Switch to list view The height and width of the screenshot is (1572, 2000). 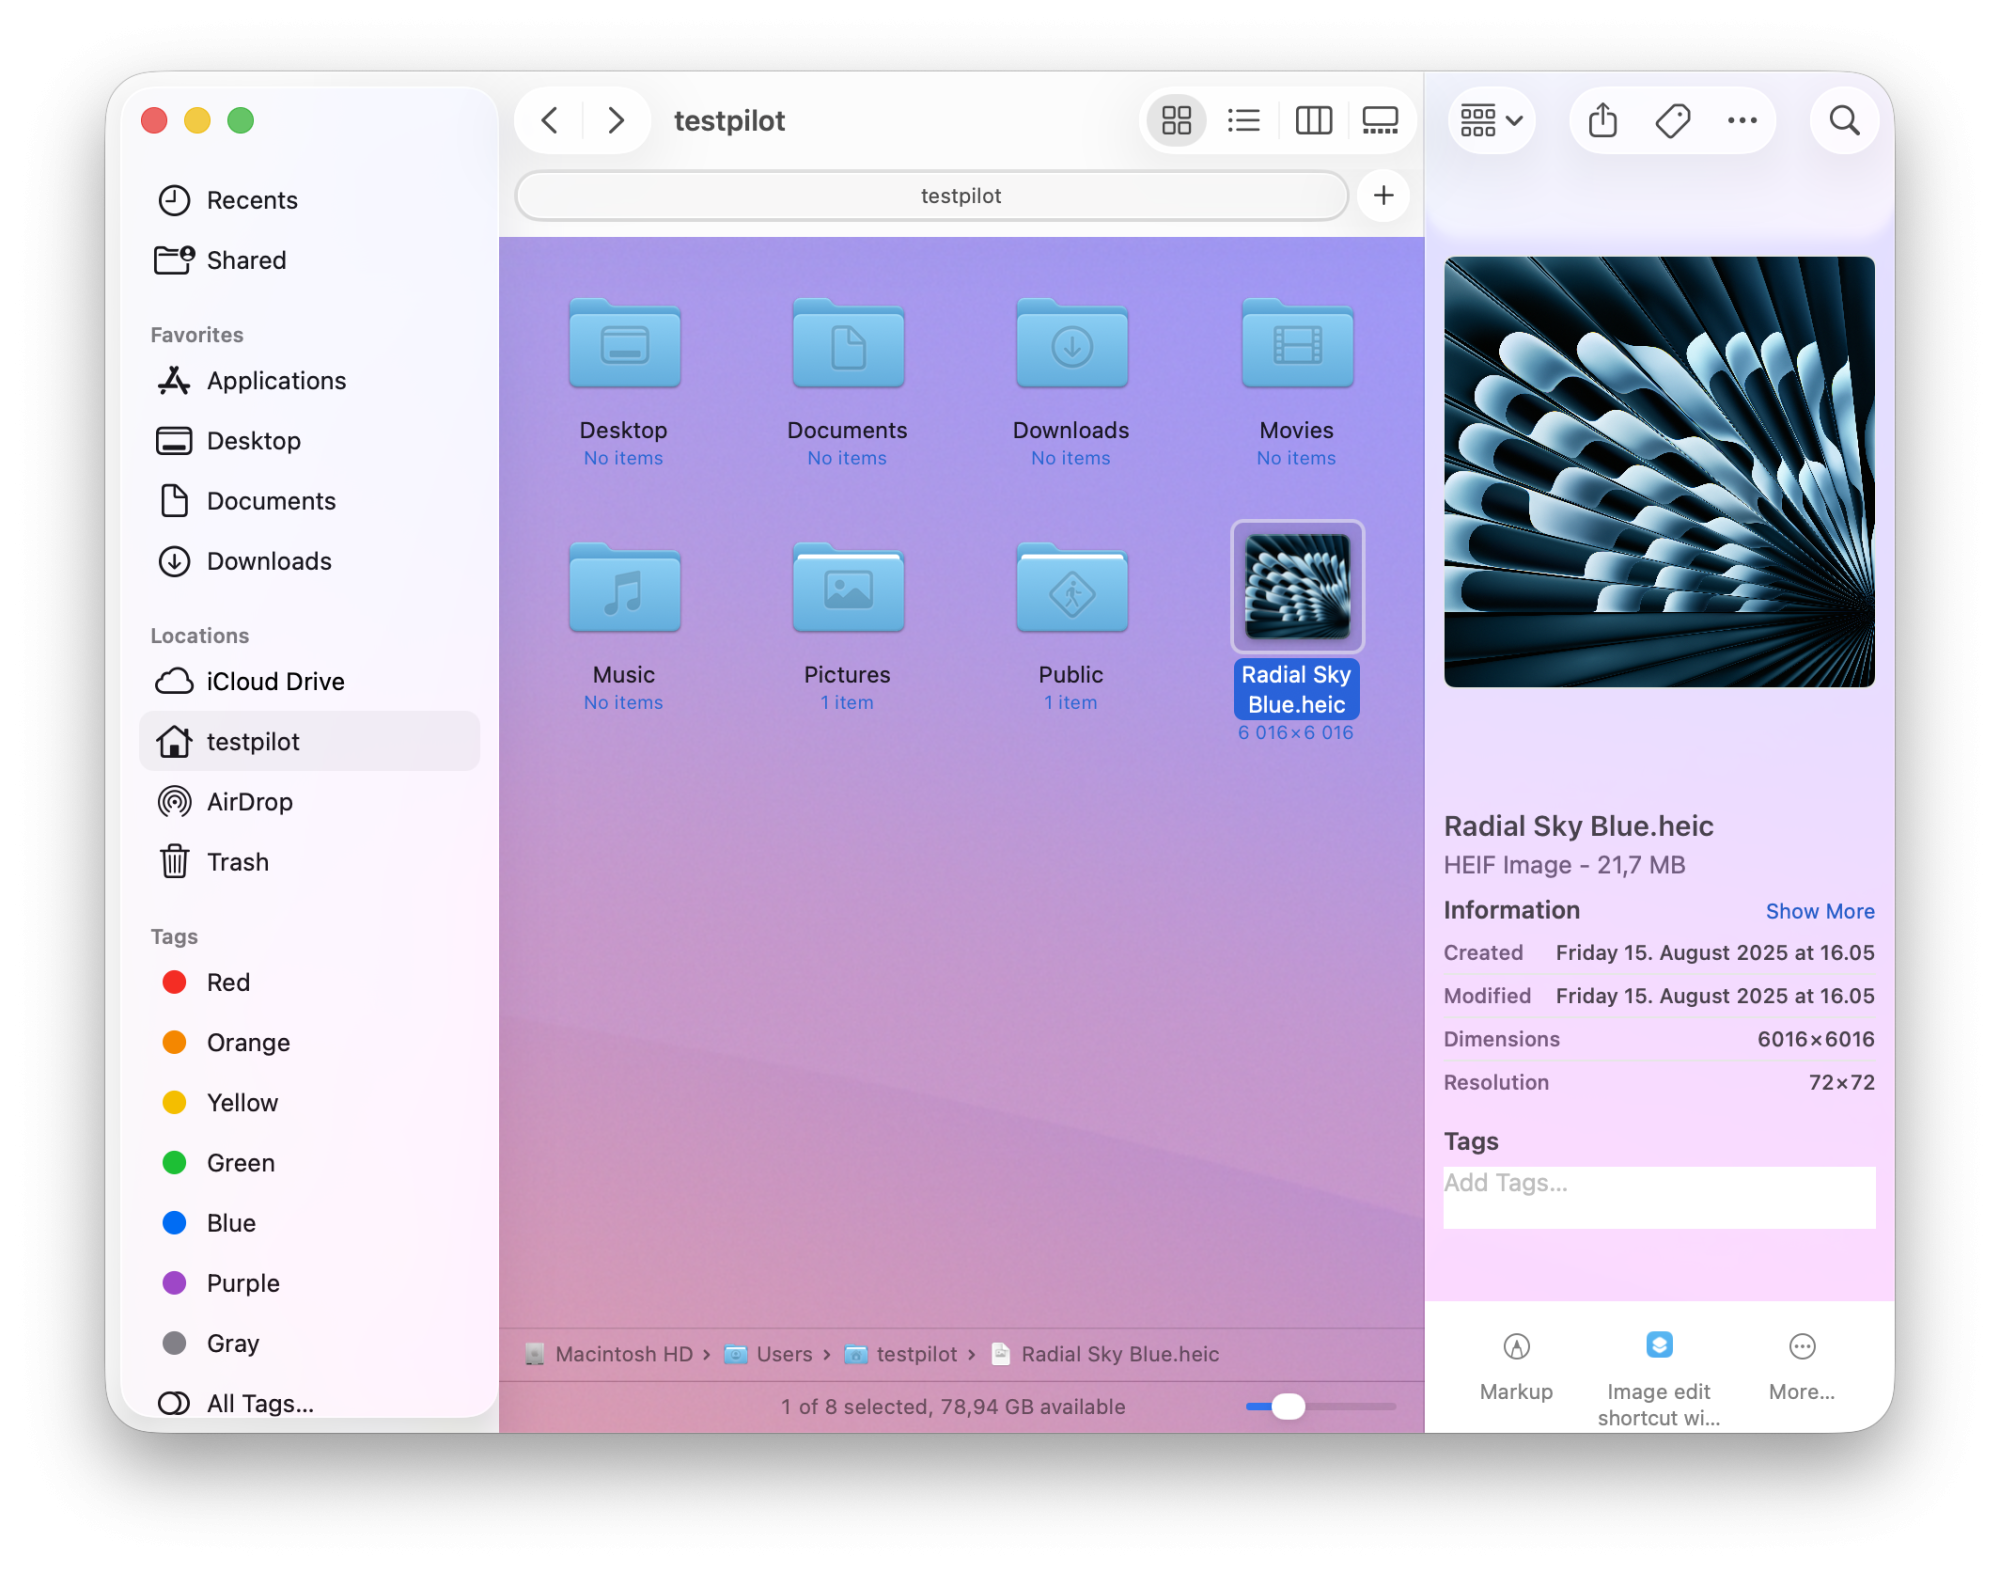click(x=1243, y=121)
